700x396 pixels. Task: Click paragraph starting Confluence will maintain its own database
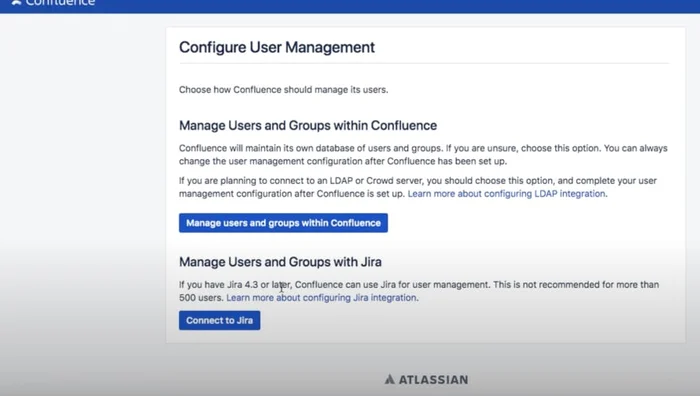coord(423,154)
